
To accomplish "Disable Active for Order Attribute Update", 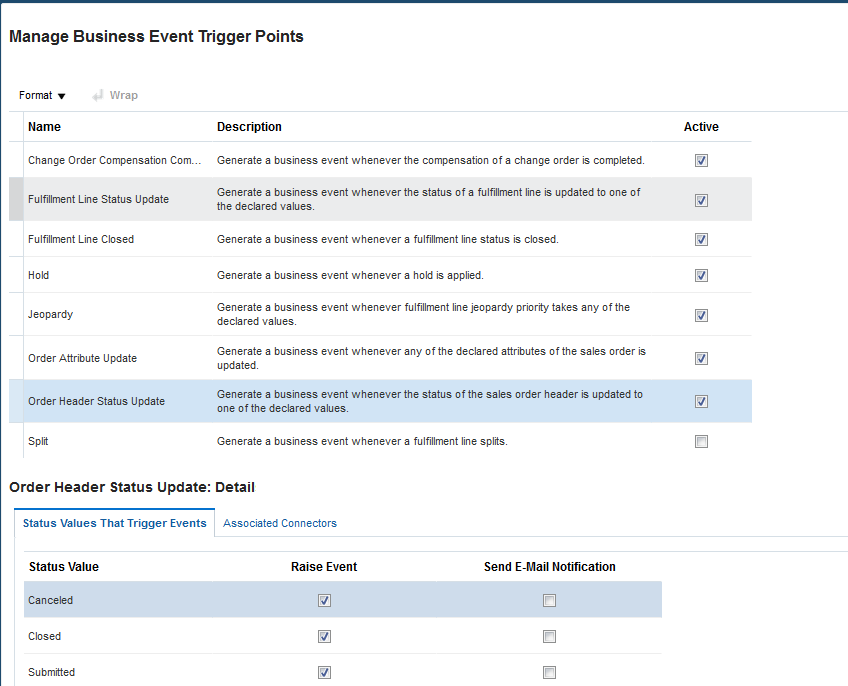I will [x=701, y=358].
